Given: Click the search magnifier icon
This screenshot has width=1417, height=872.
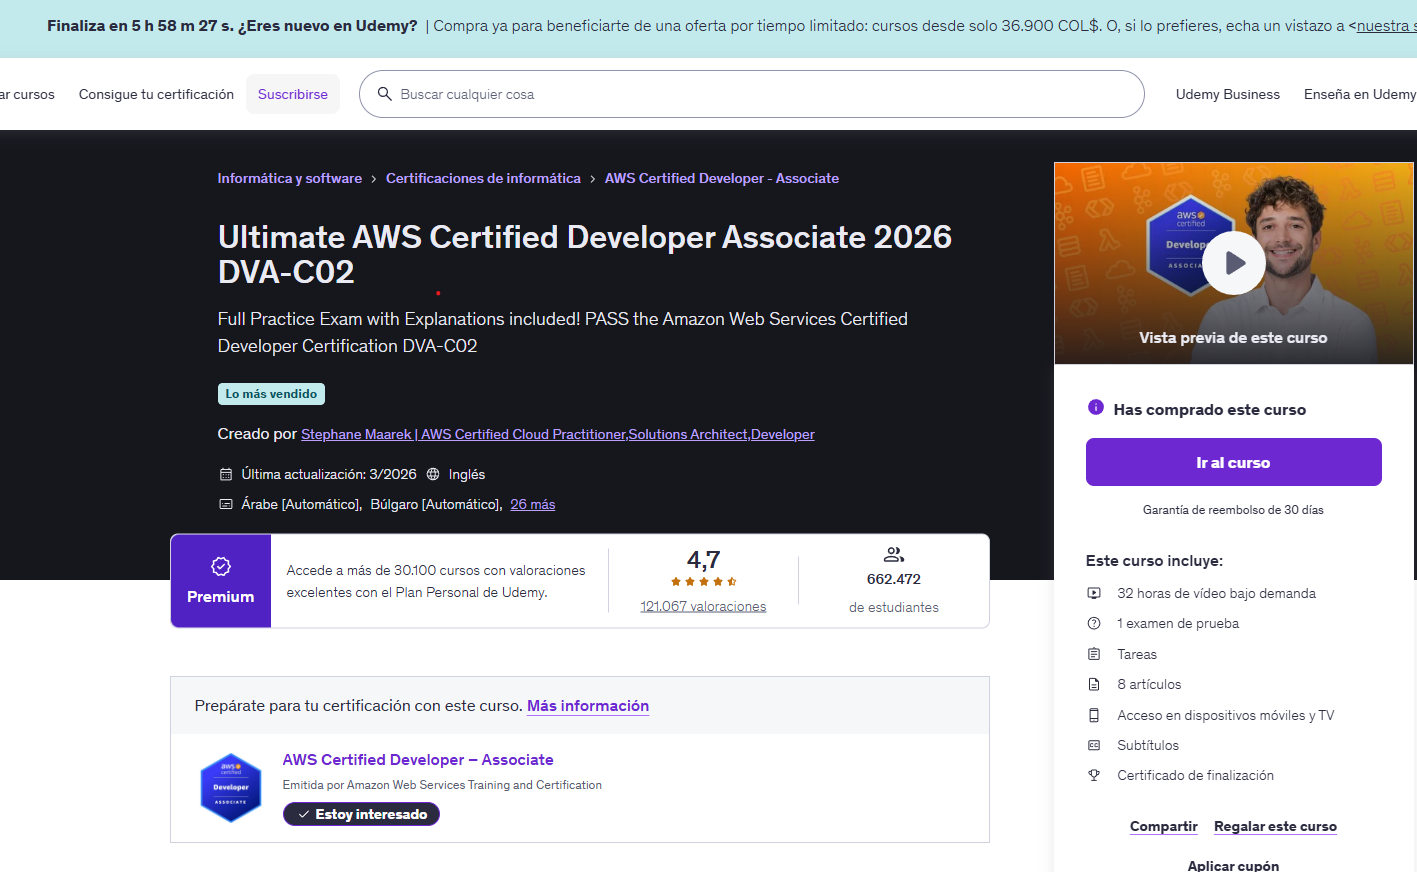Looking at the screenshot, I should (384, 94).
